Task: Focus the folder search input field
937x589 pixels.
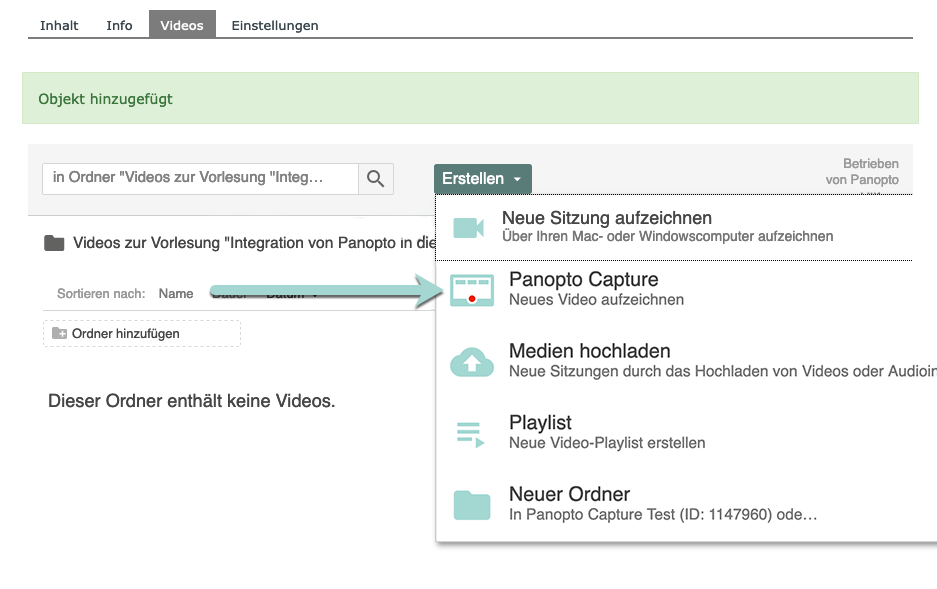Action: (200, 179)
